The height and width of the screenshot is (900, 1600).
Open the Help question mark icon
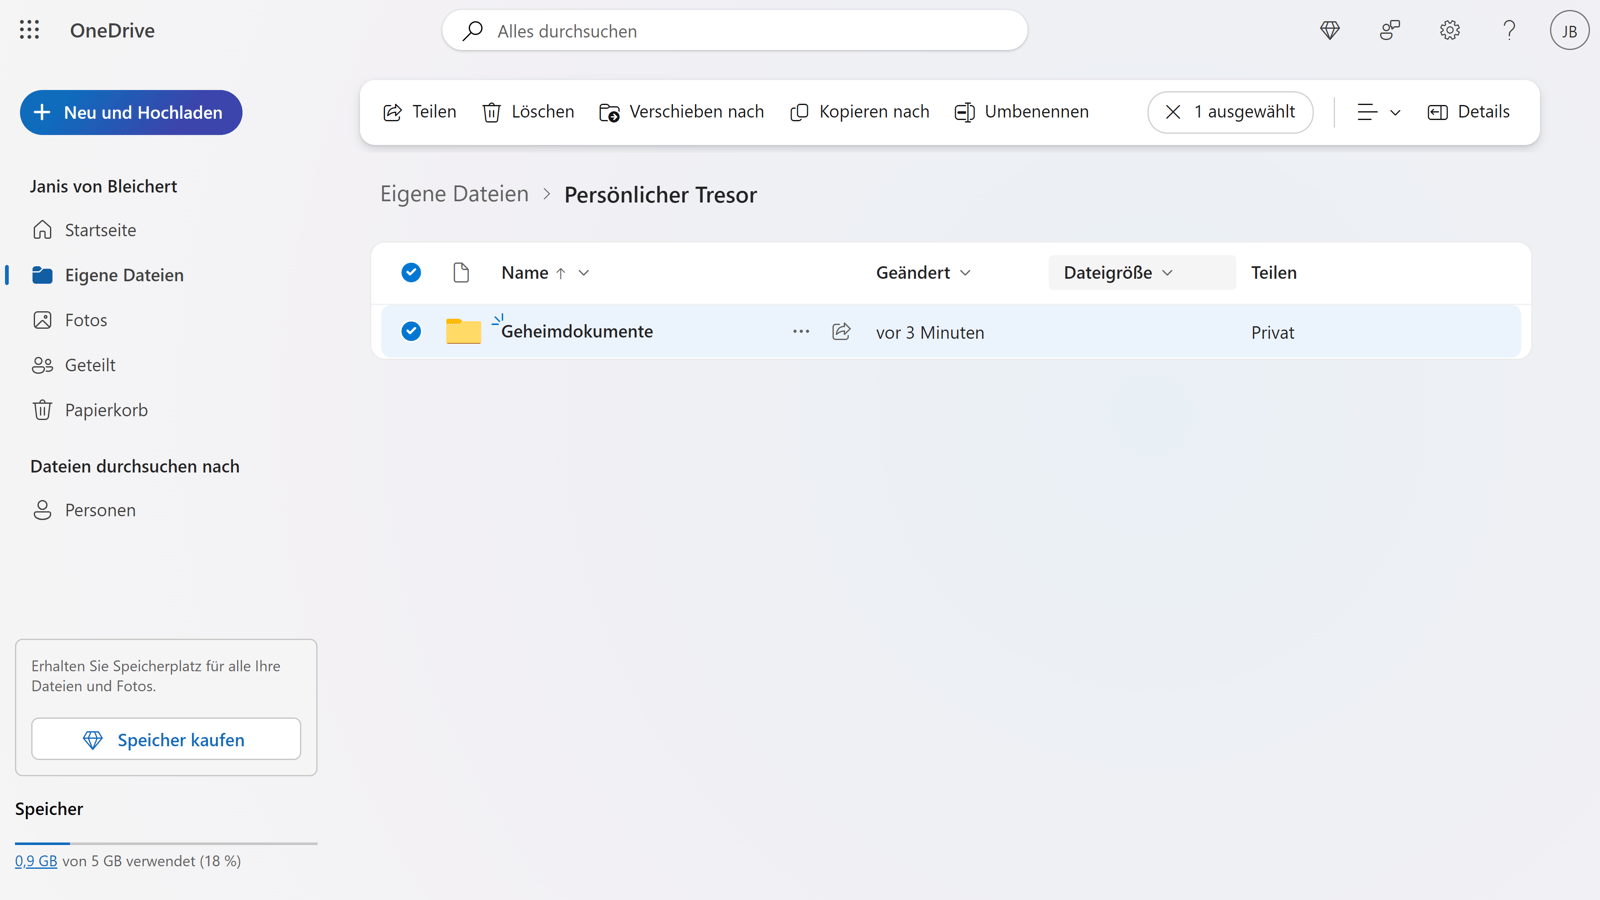(x=1509, y=30)
